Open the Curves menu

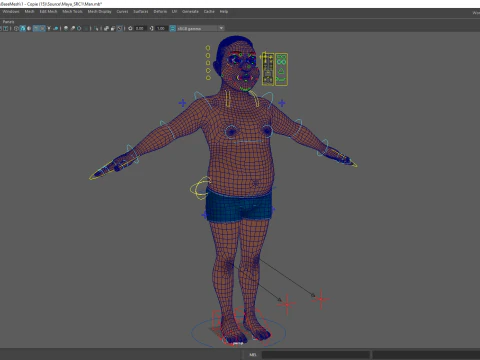click(x=122, y=12)
